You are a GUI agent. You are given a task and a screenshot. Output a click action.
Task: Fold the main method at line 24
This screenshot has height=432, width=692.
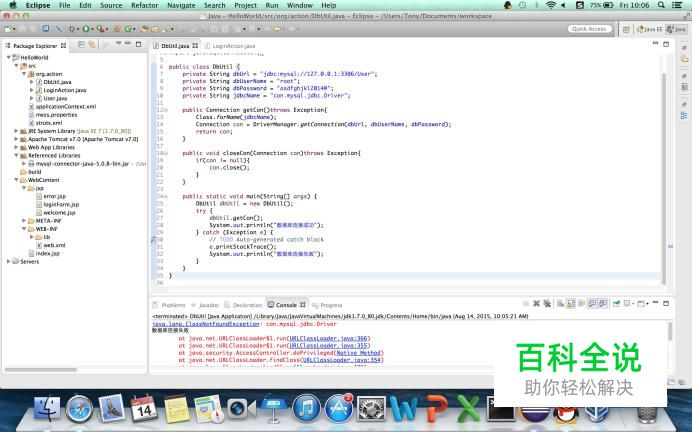pyautogui.click(x=166, y=196)
